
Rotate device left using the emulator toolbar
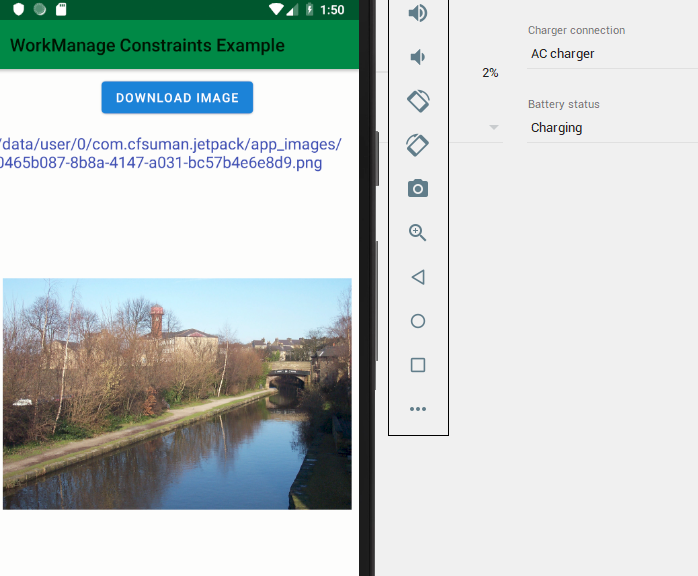tap(418, 101)
